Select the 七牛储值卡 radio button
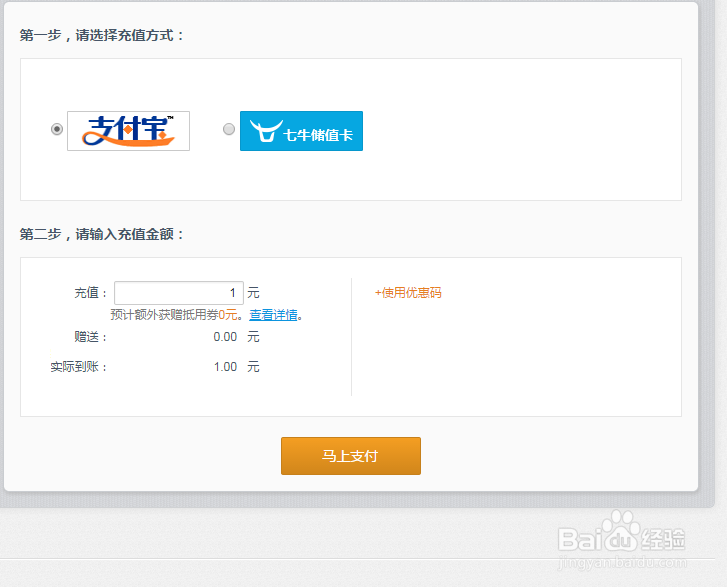The width and height of the screenshot is (727, 587). pos(229,129)
